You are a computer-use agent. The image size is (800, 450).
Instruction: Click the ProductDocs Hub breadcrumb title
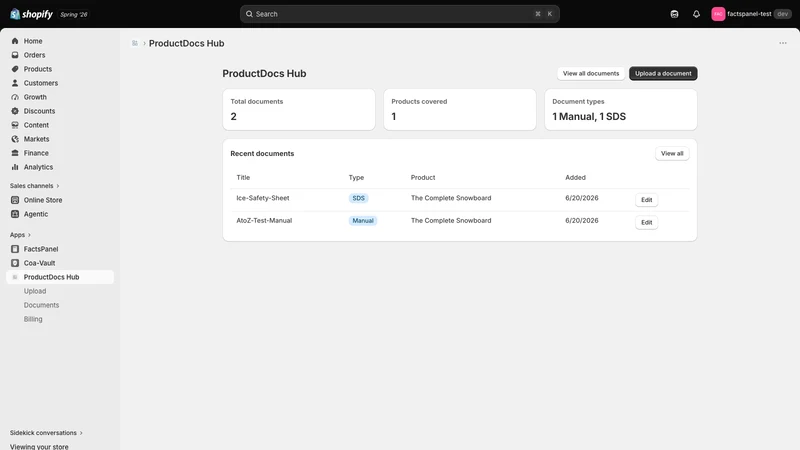[x=186, y=43]
